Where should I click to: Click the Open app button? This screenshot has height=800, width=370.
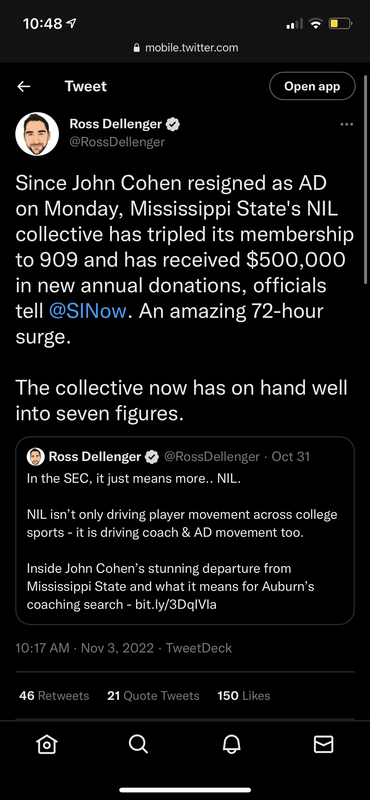pyautogui.click(x=312, y=86)
